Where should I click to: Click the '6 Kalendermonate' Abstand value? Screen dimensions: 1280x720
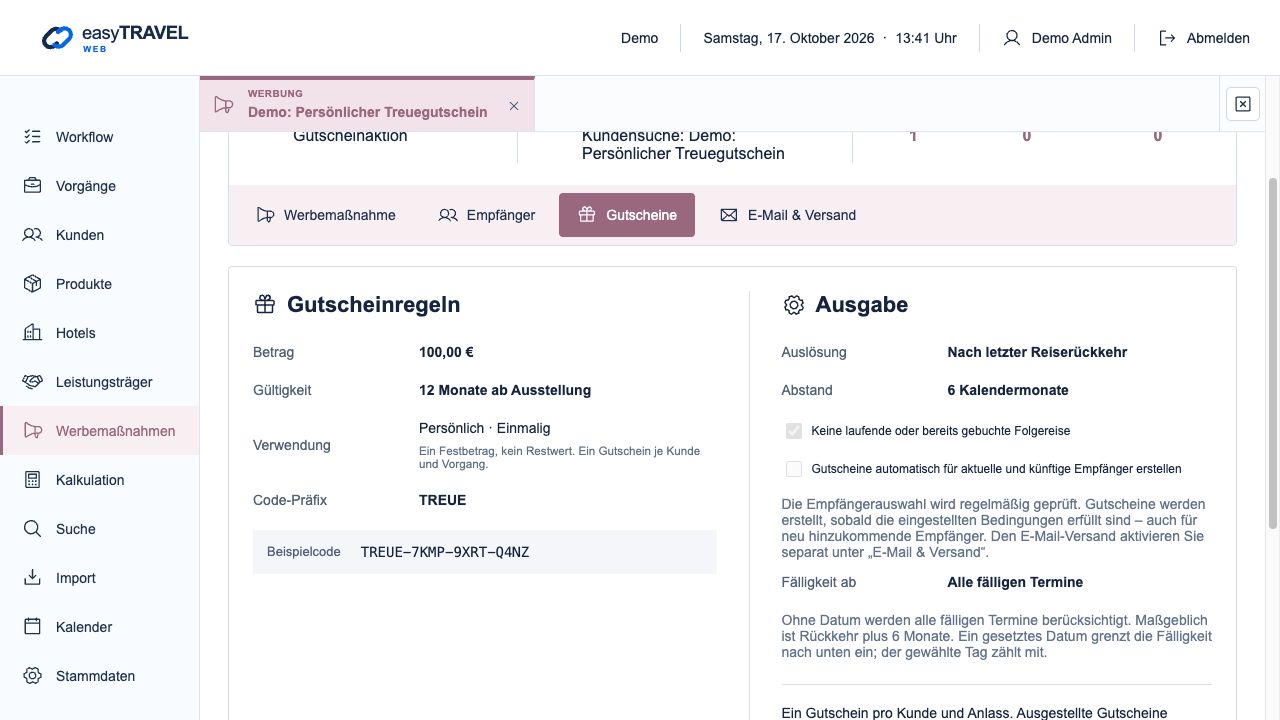tap(1008, 390)
